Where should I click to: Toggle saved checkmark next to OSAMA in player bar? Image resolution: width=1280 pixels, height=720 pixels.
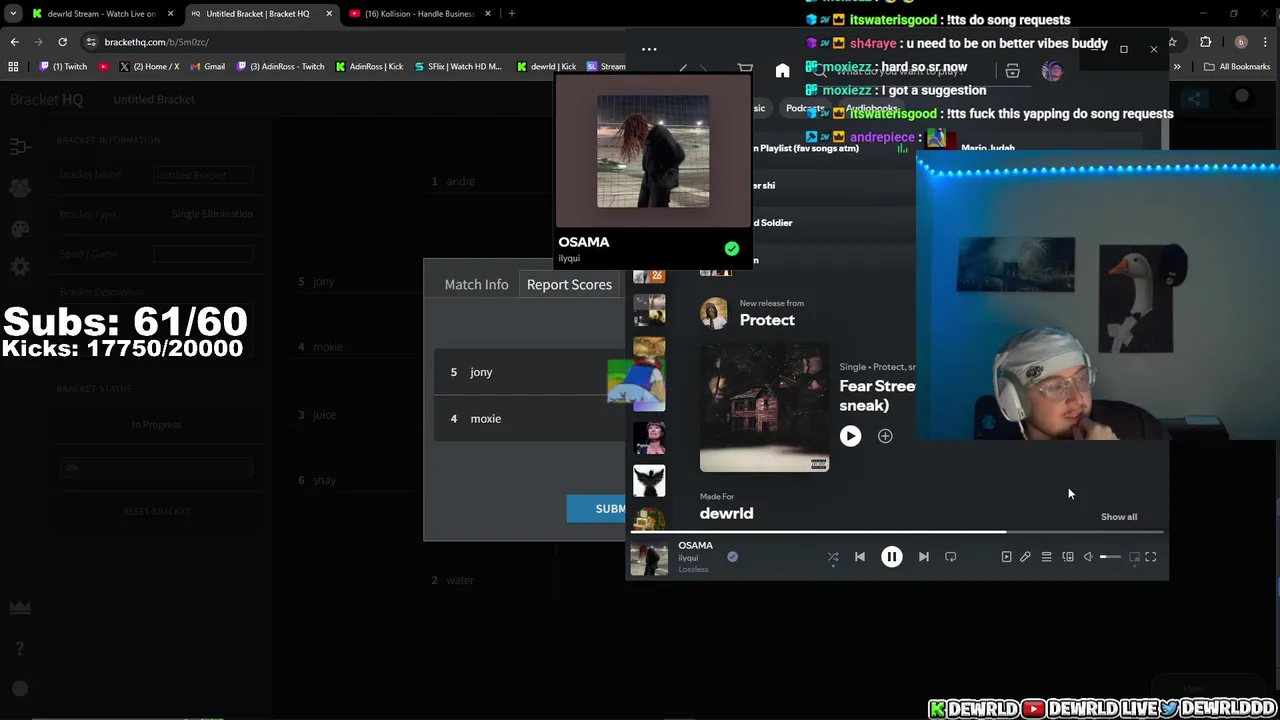[x=732, y=557]
